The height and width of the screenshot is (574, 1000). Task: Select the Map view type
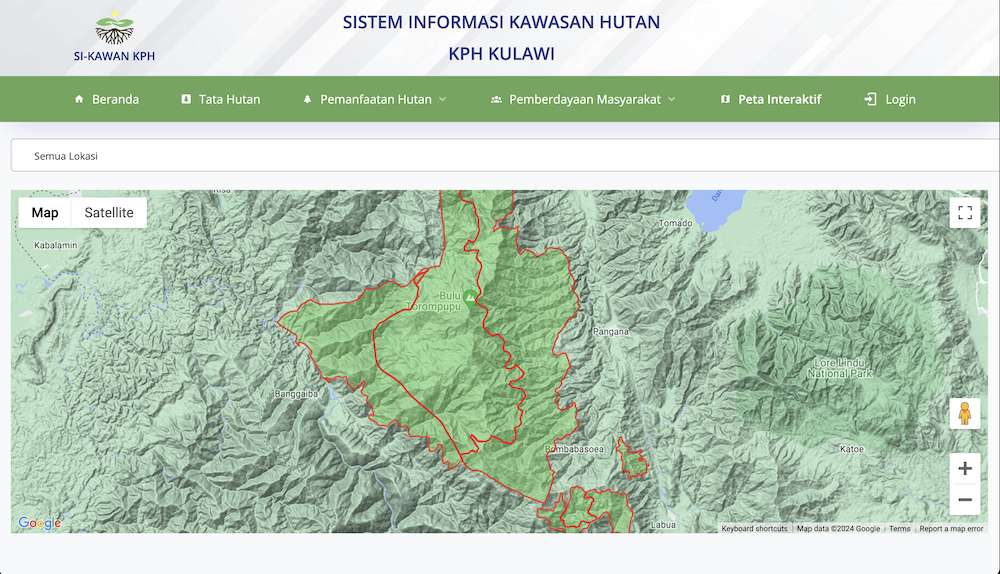point(45,212)
